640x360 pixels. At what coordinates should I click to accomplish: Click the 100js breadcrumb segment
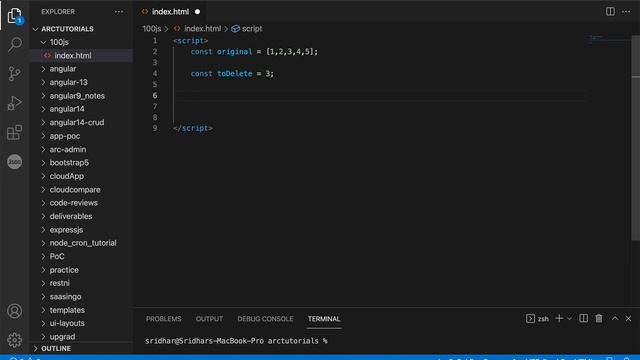click(x=152, y=29)
